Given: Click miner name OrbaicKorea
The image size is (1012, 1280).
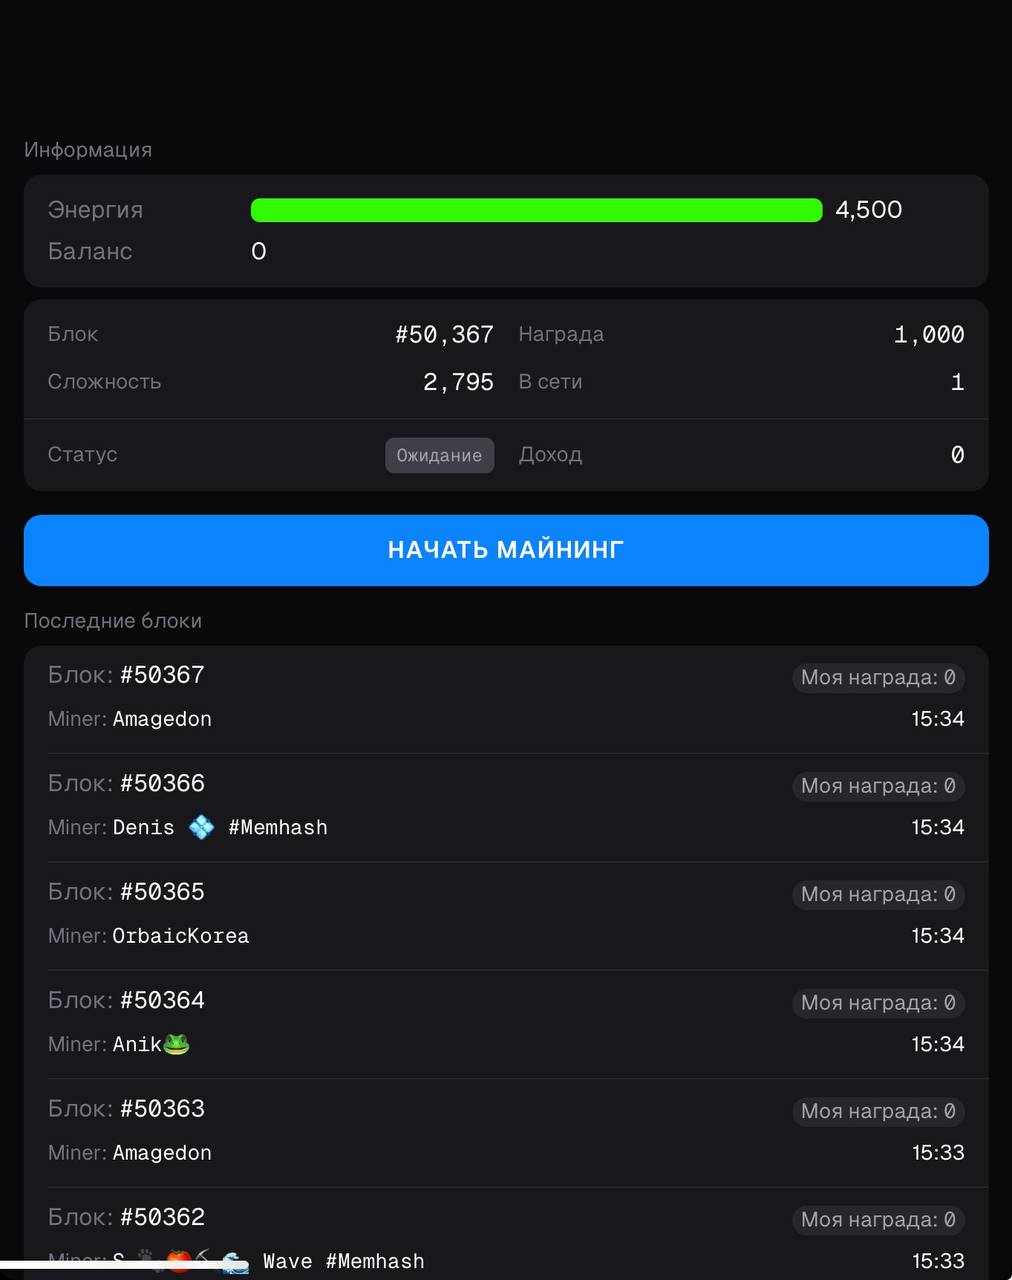Looking at the screenshot, I should 181,936.
